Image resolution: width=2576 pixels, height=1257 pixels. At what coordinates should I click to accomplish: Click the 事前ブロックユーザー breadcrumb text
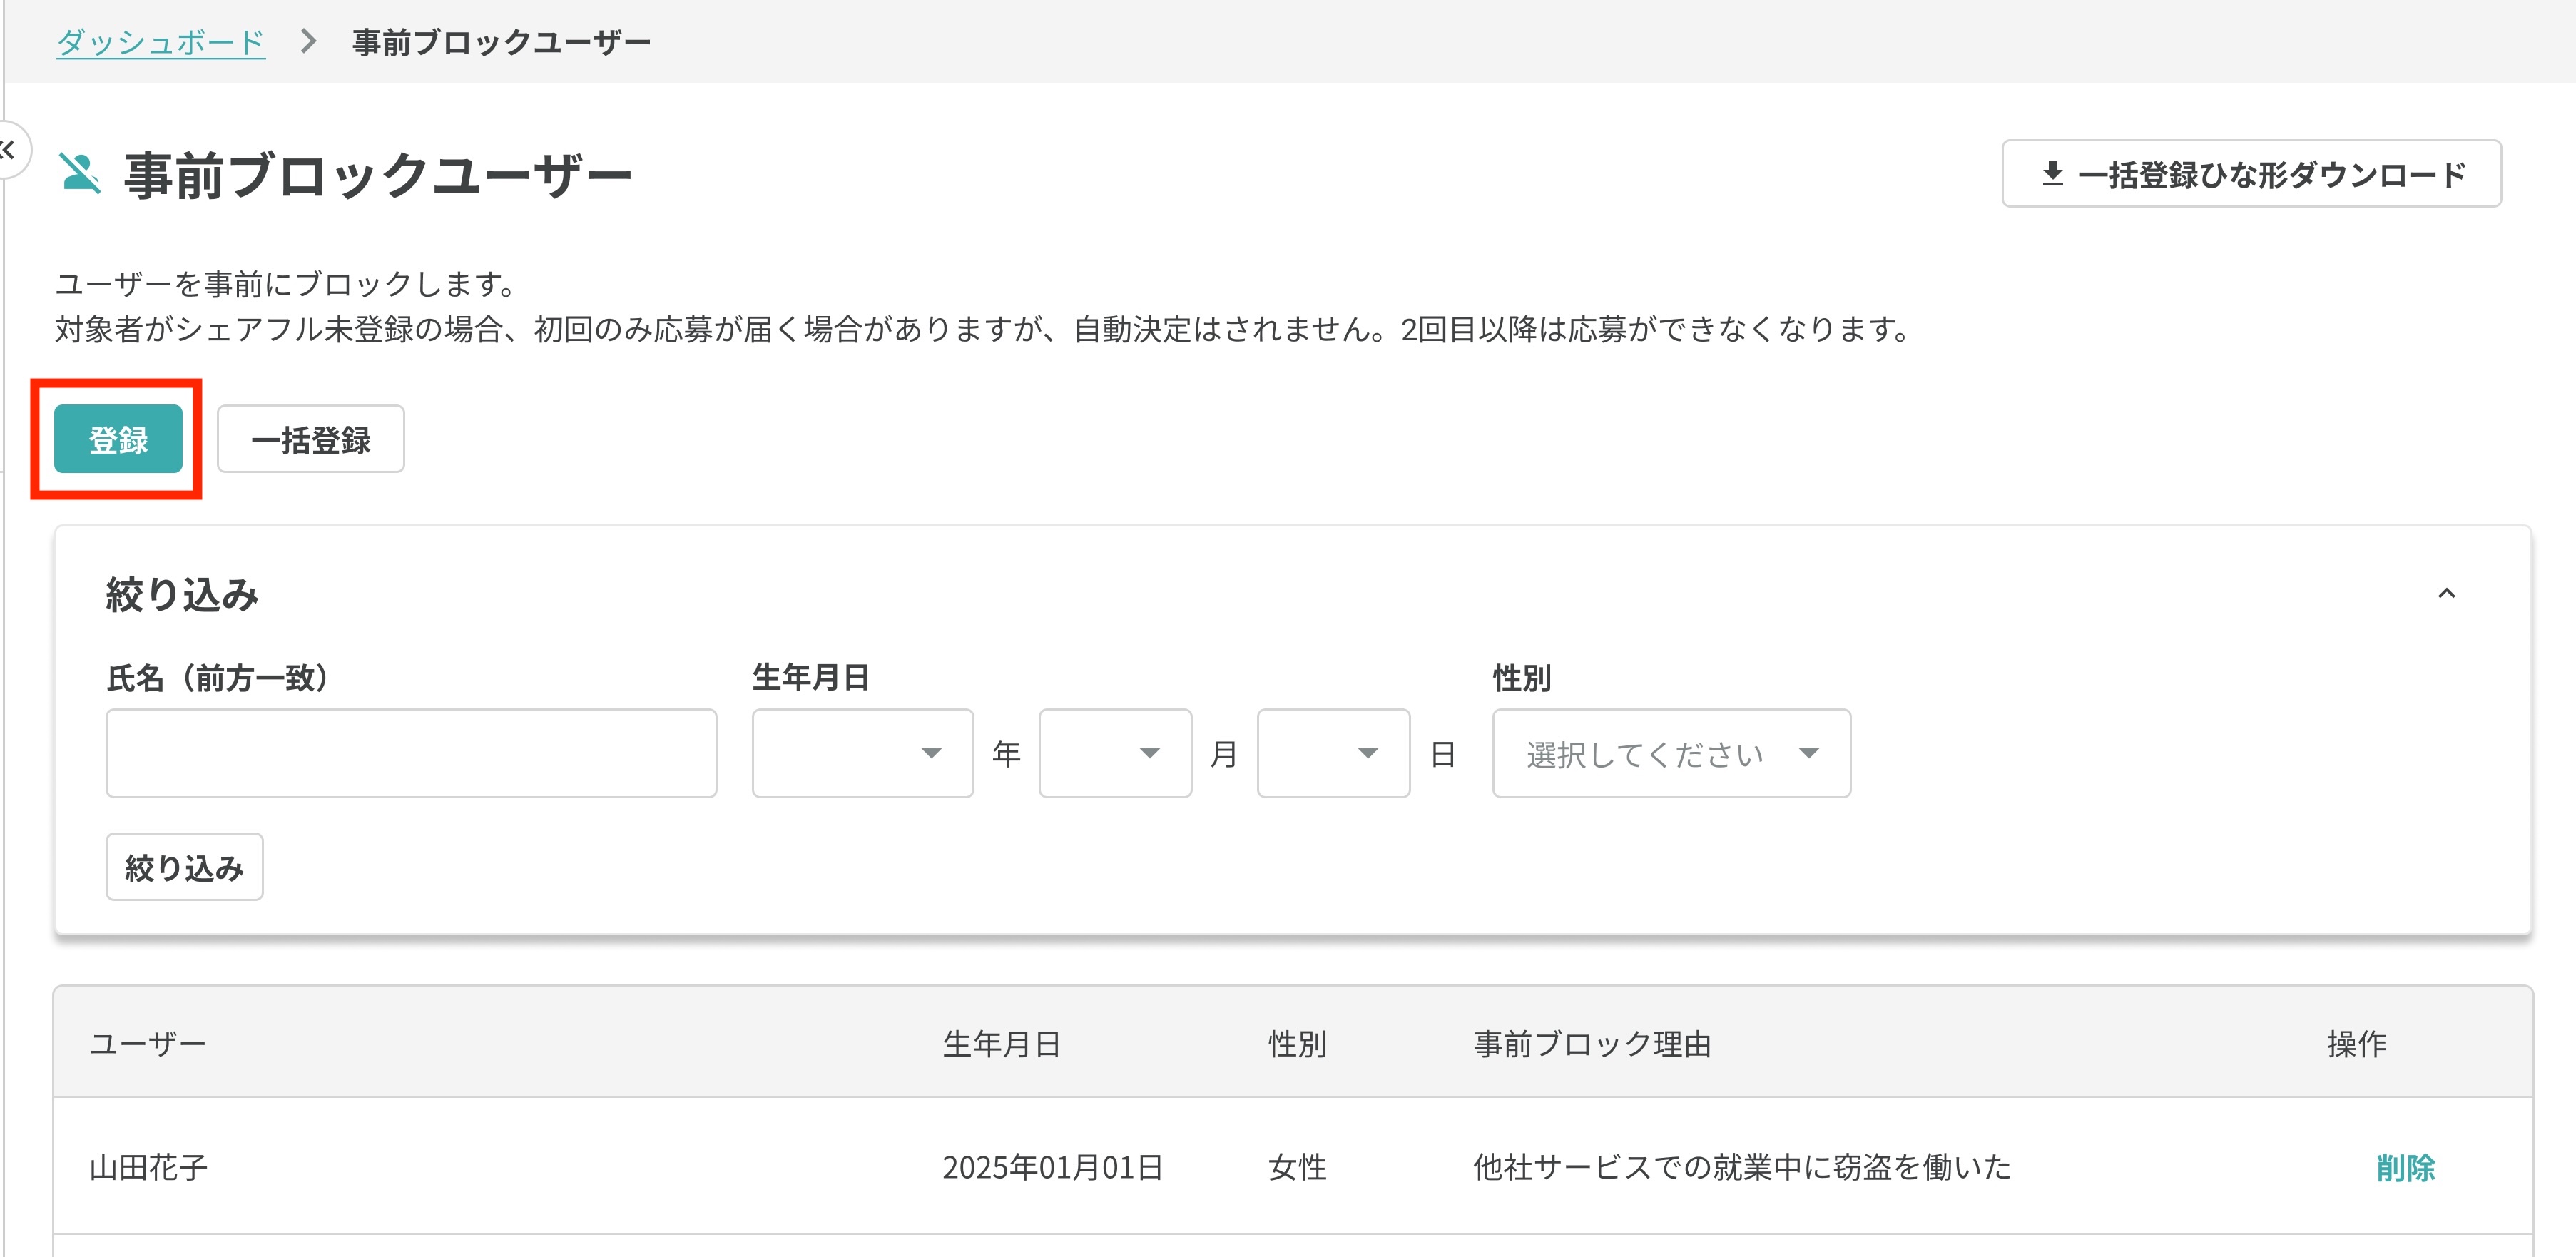(x=501, y=42)
